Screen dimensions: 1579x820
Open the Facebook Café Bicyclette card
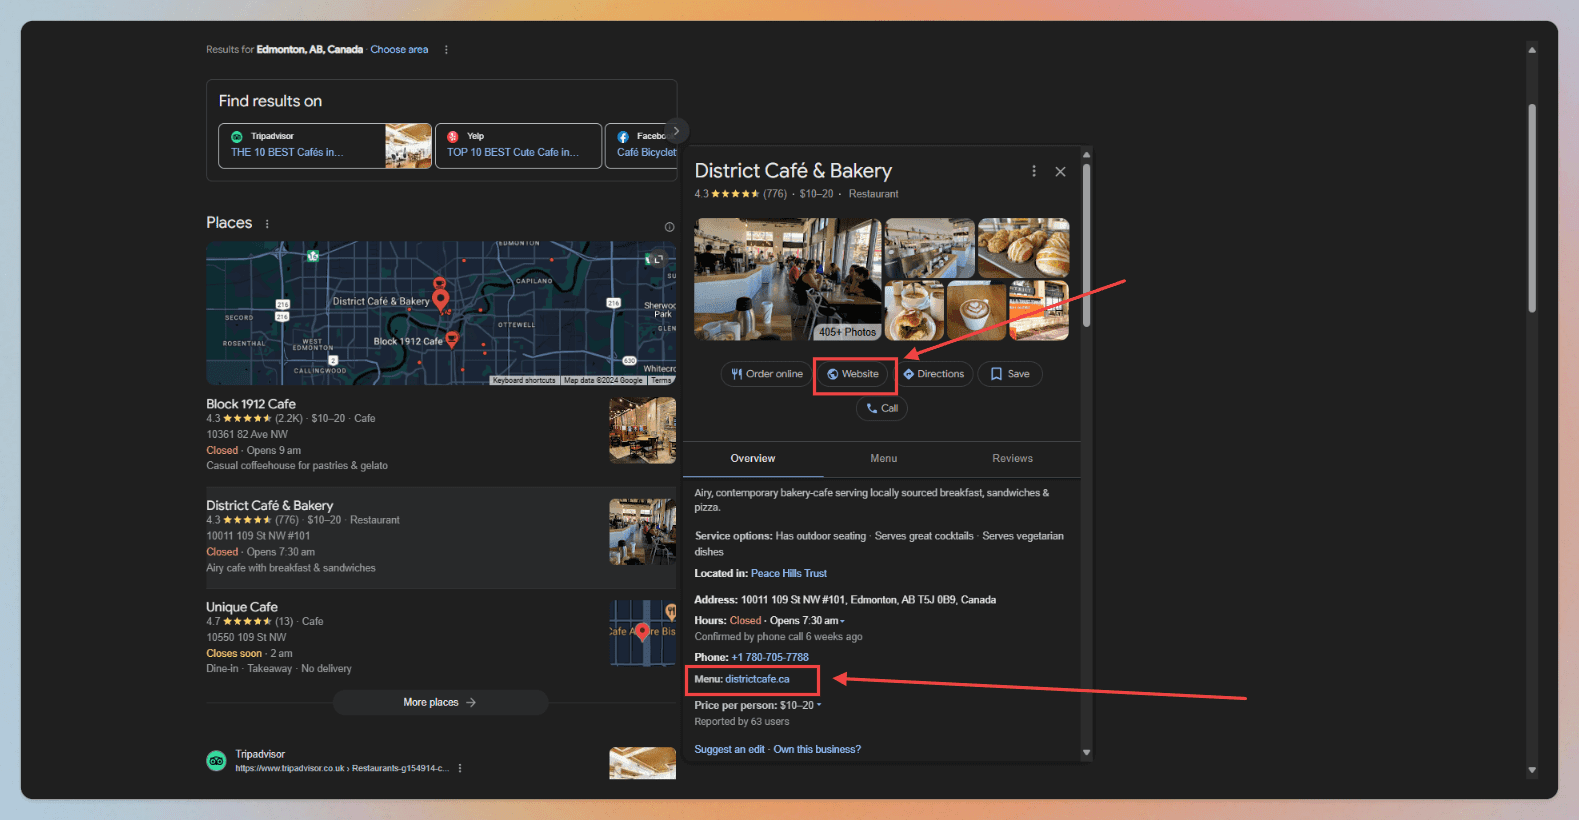point(641,146)
